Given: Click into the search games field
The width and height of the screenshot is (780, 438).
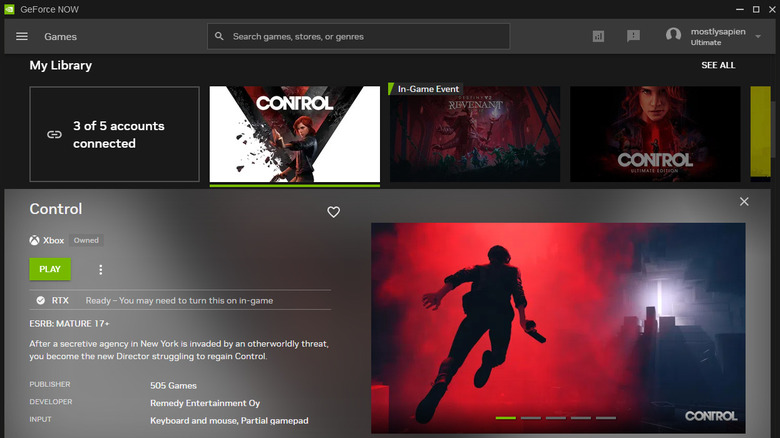Looking at the screenshot, I should [x=365, y=36].
